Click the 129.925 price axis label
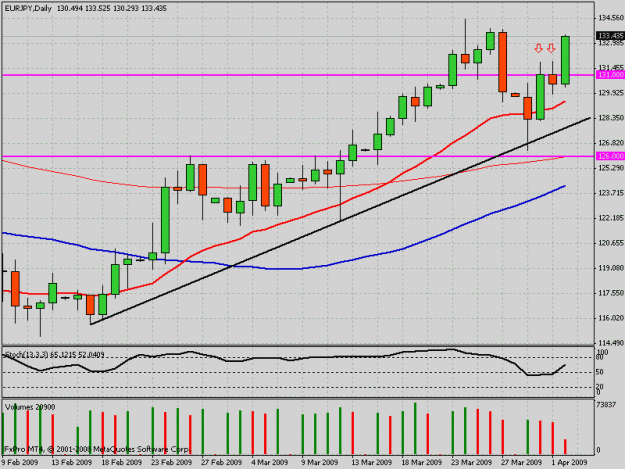 [611, 93]
